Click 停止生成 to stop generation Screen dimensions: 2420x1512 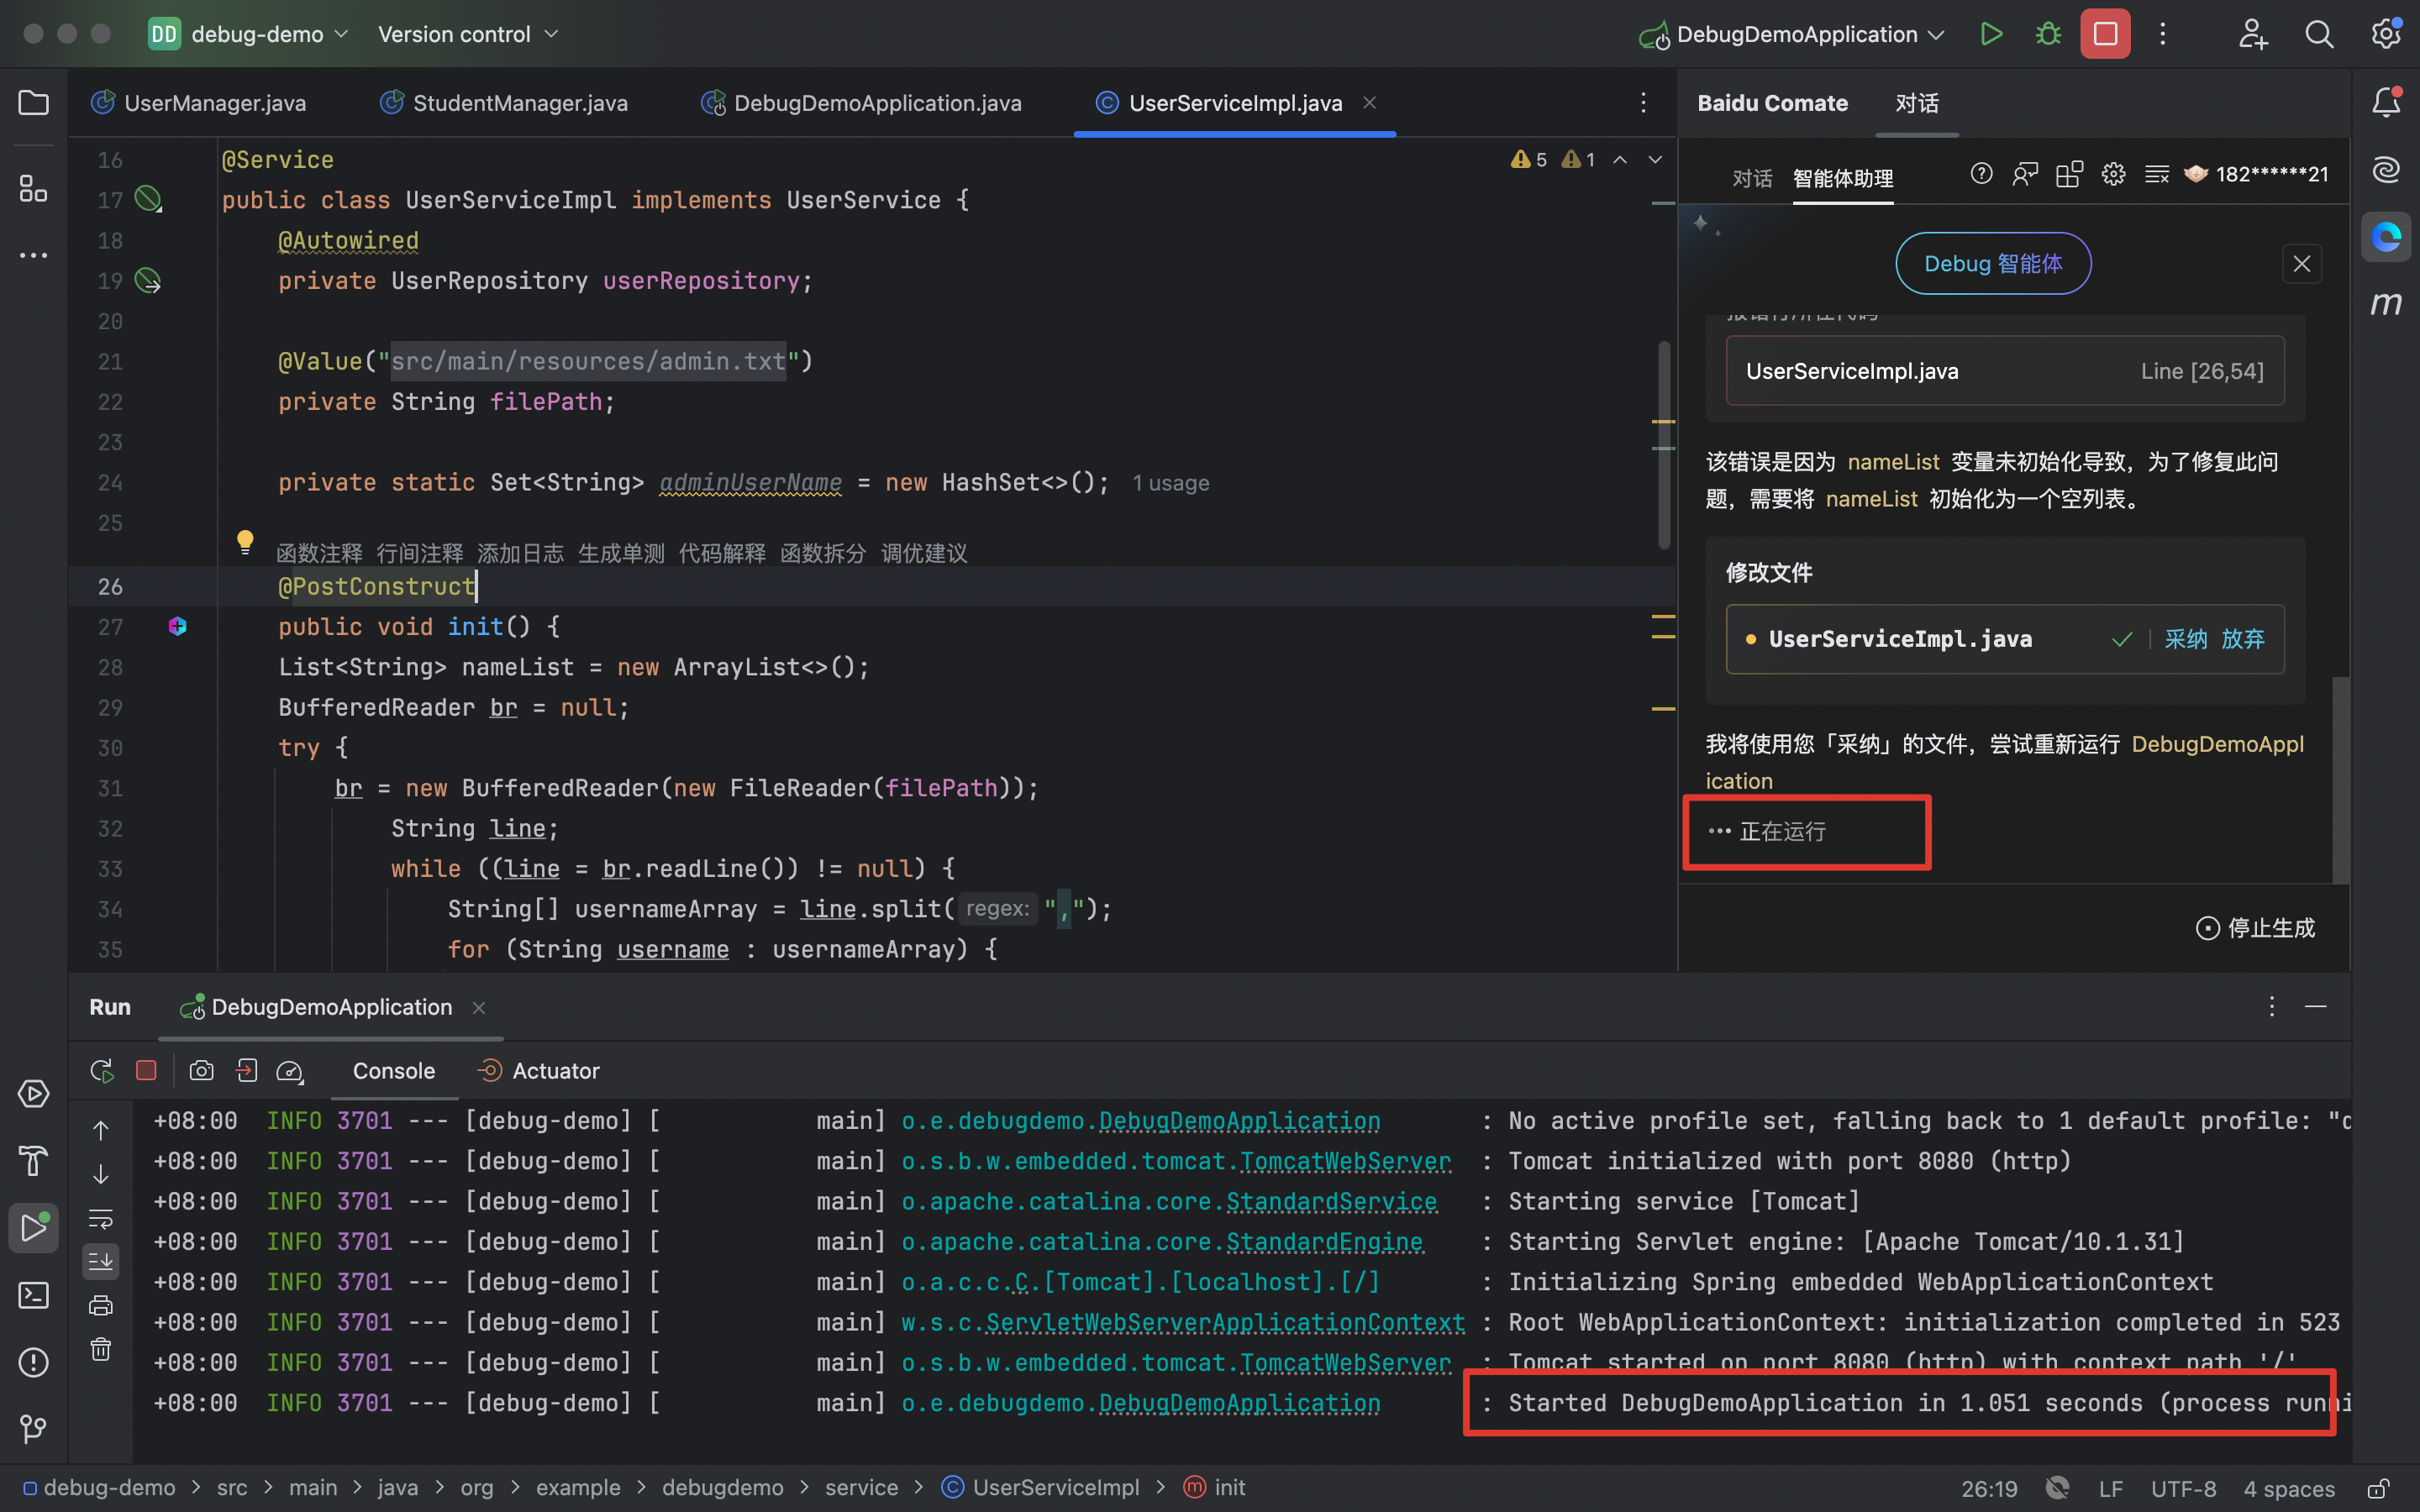pos(2255,928)
